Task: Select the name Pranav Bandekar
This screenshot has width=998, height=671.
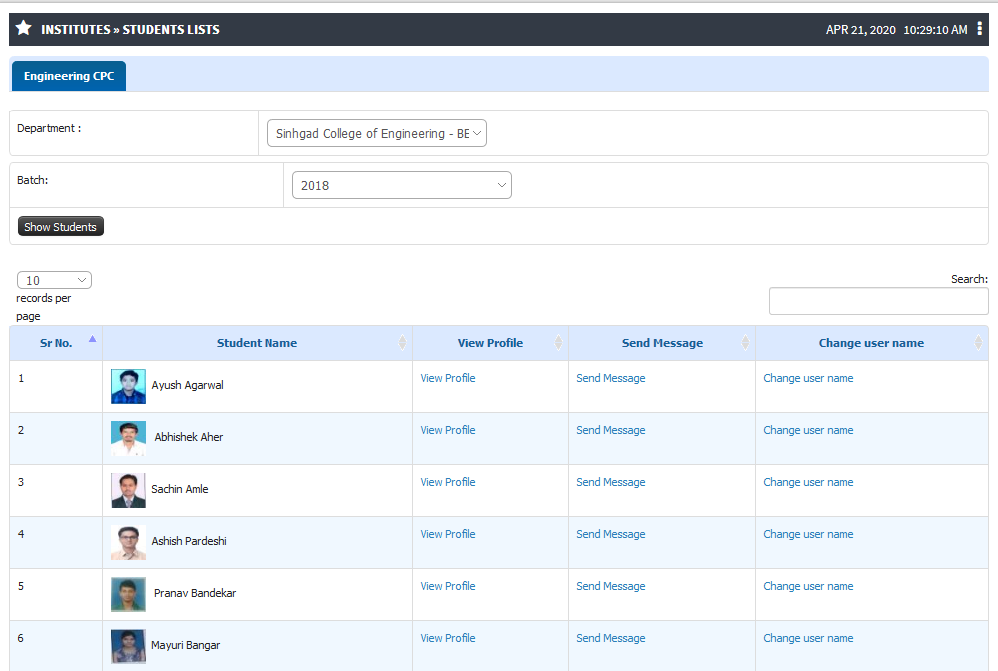Action: [x=195, y=593]
